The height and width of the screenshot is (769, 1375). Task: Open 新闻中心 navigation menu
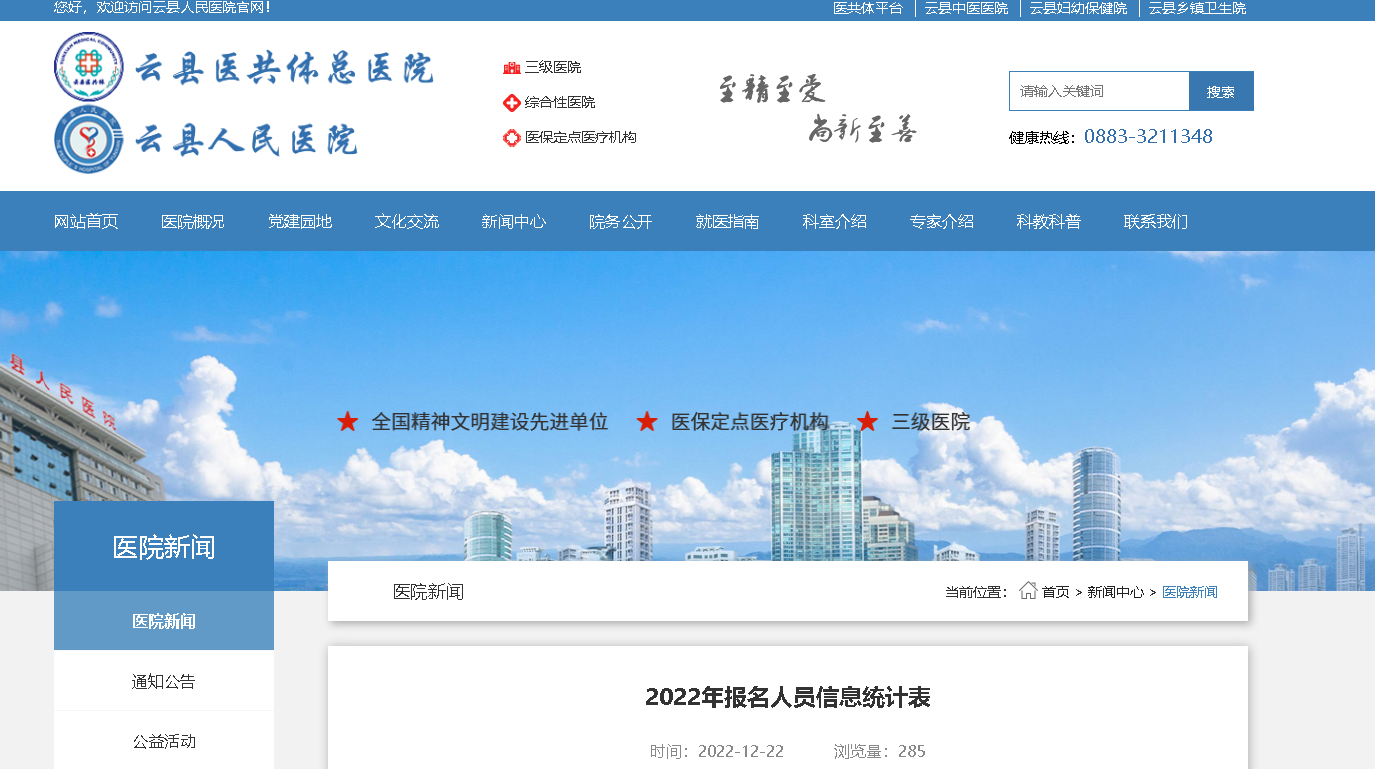514,221
